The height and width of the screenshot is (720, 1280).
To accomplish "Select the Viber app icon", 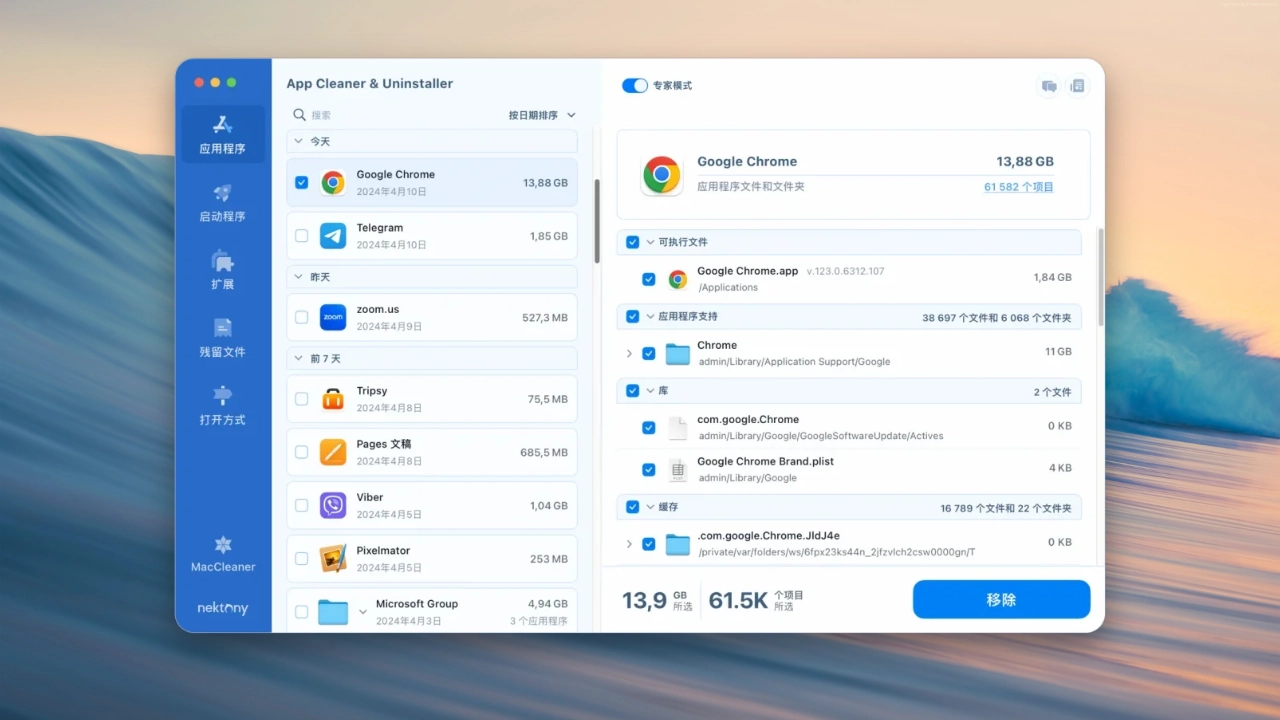I will coord(333,505).
